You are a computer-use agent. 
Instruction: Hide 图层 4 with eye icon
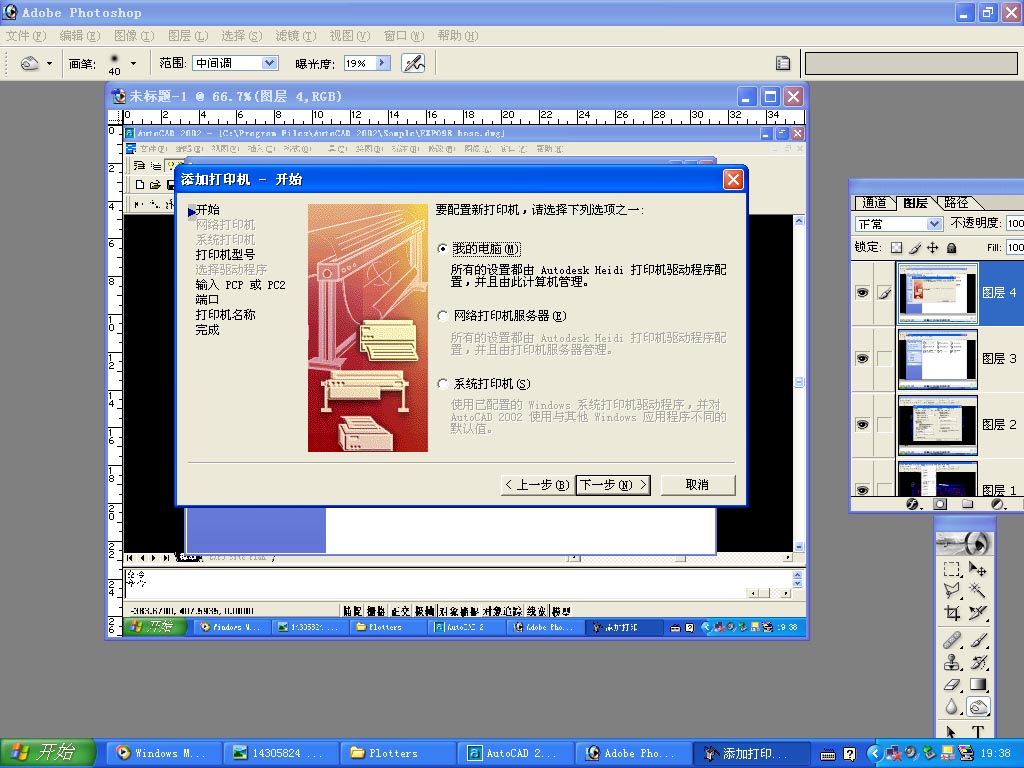click(862, 293)
